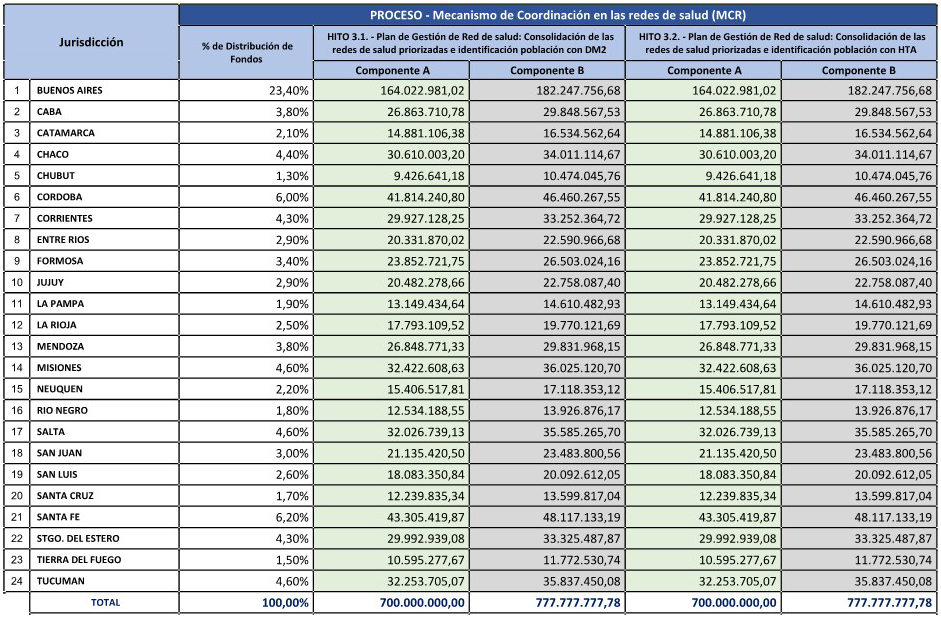Click HITO 3.2 Componente A total 700.000.000,00
This screenshot has height=618, width=941.
point(704,603)
